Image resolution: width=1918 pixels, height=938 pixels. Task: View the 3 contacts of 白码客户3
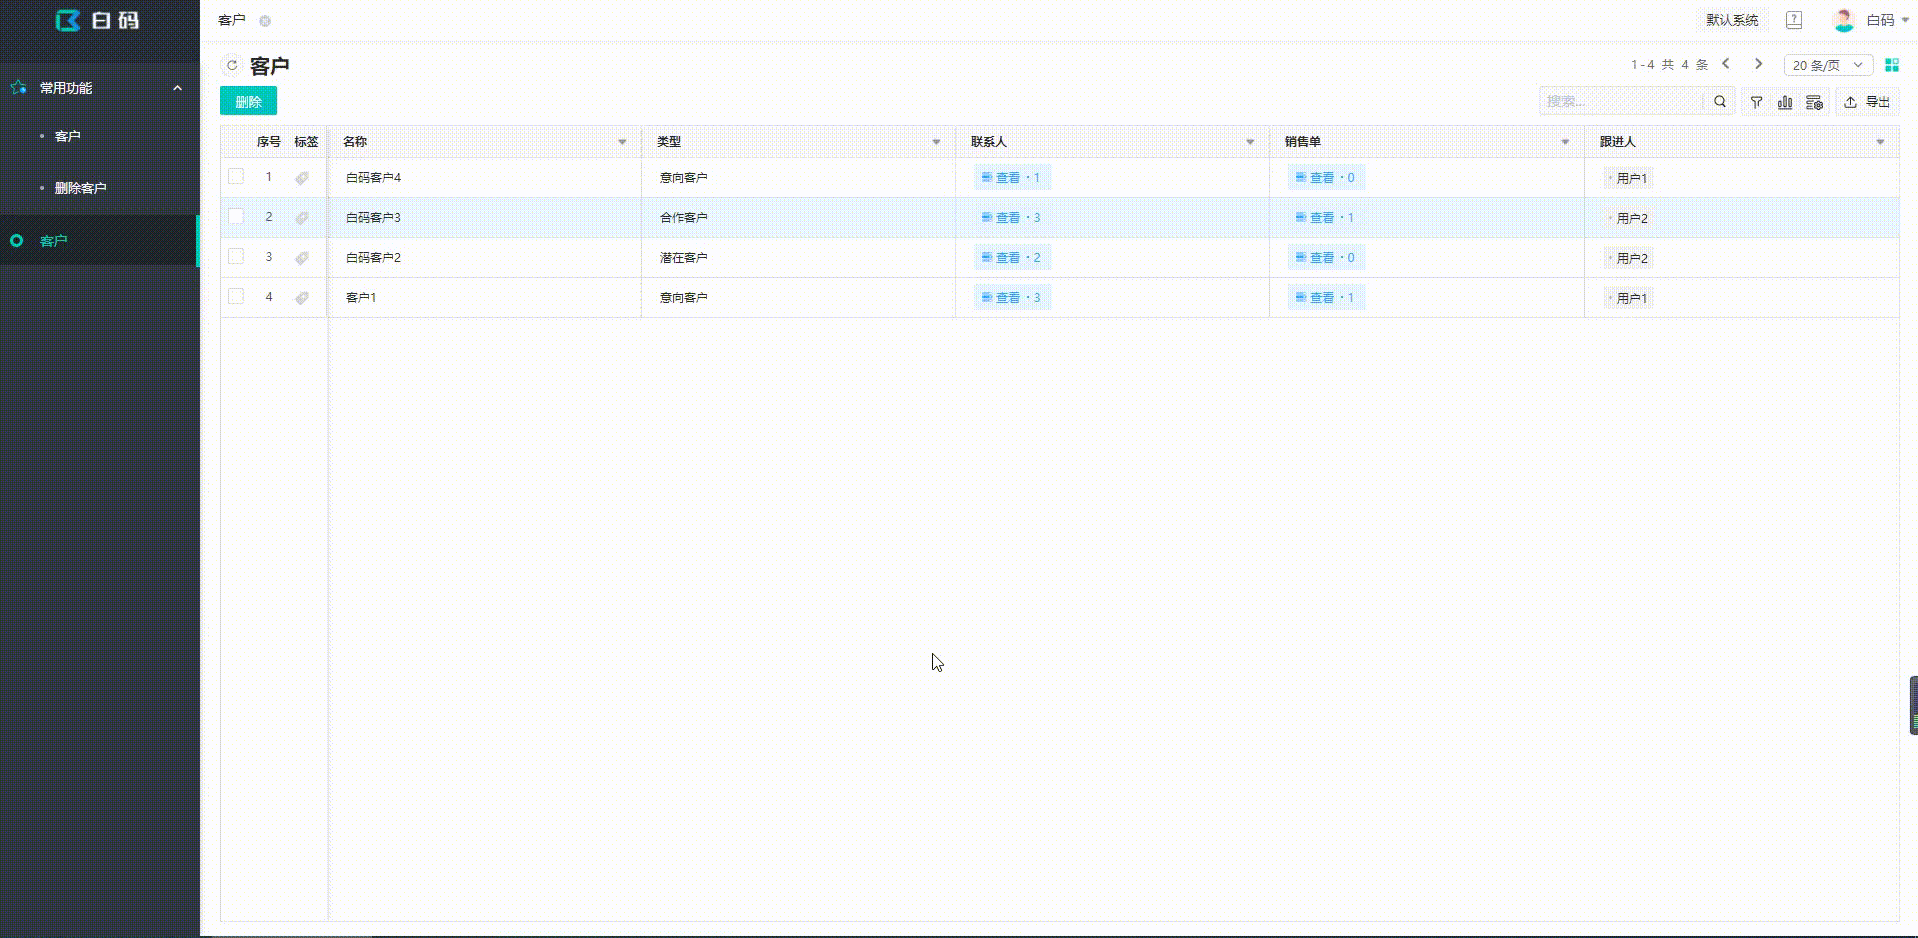[x=1012, y=218]
